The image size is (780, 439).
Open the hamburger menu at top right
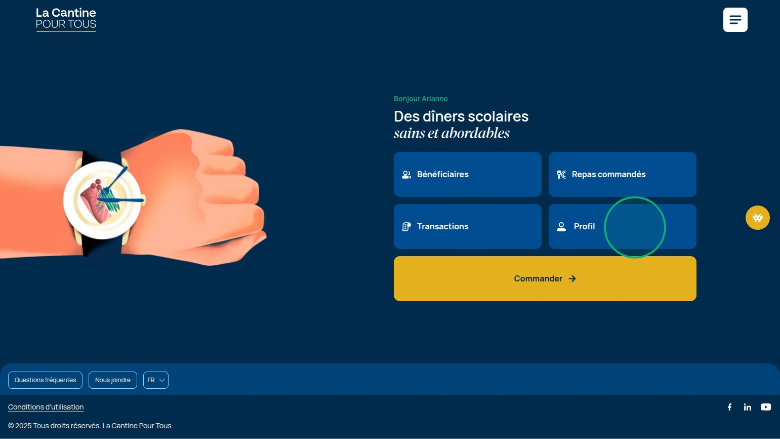click(x=735, y=20)
